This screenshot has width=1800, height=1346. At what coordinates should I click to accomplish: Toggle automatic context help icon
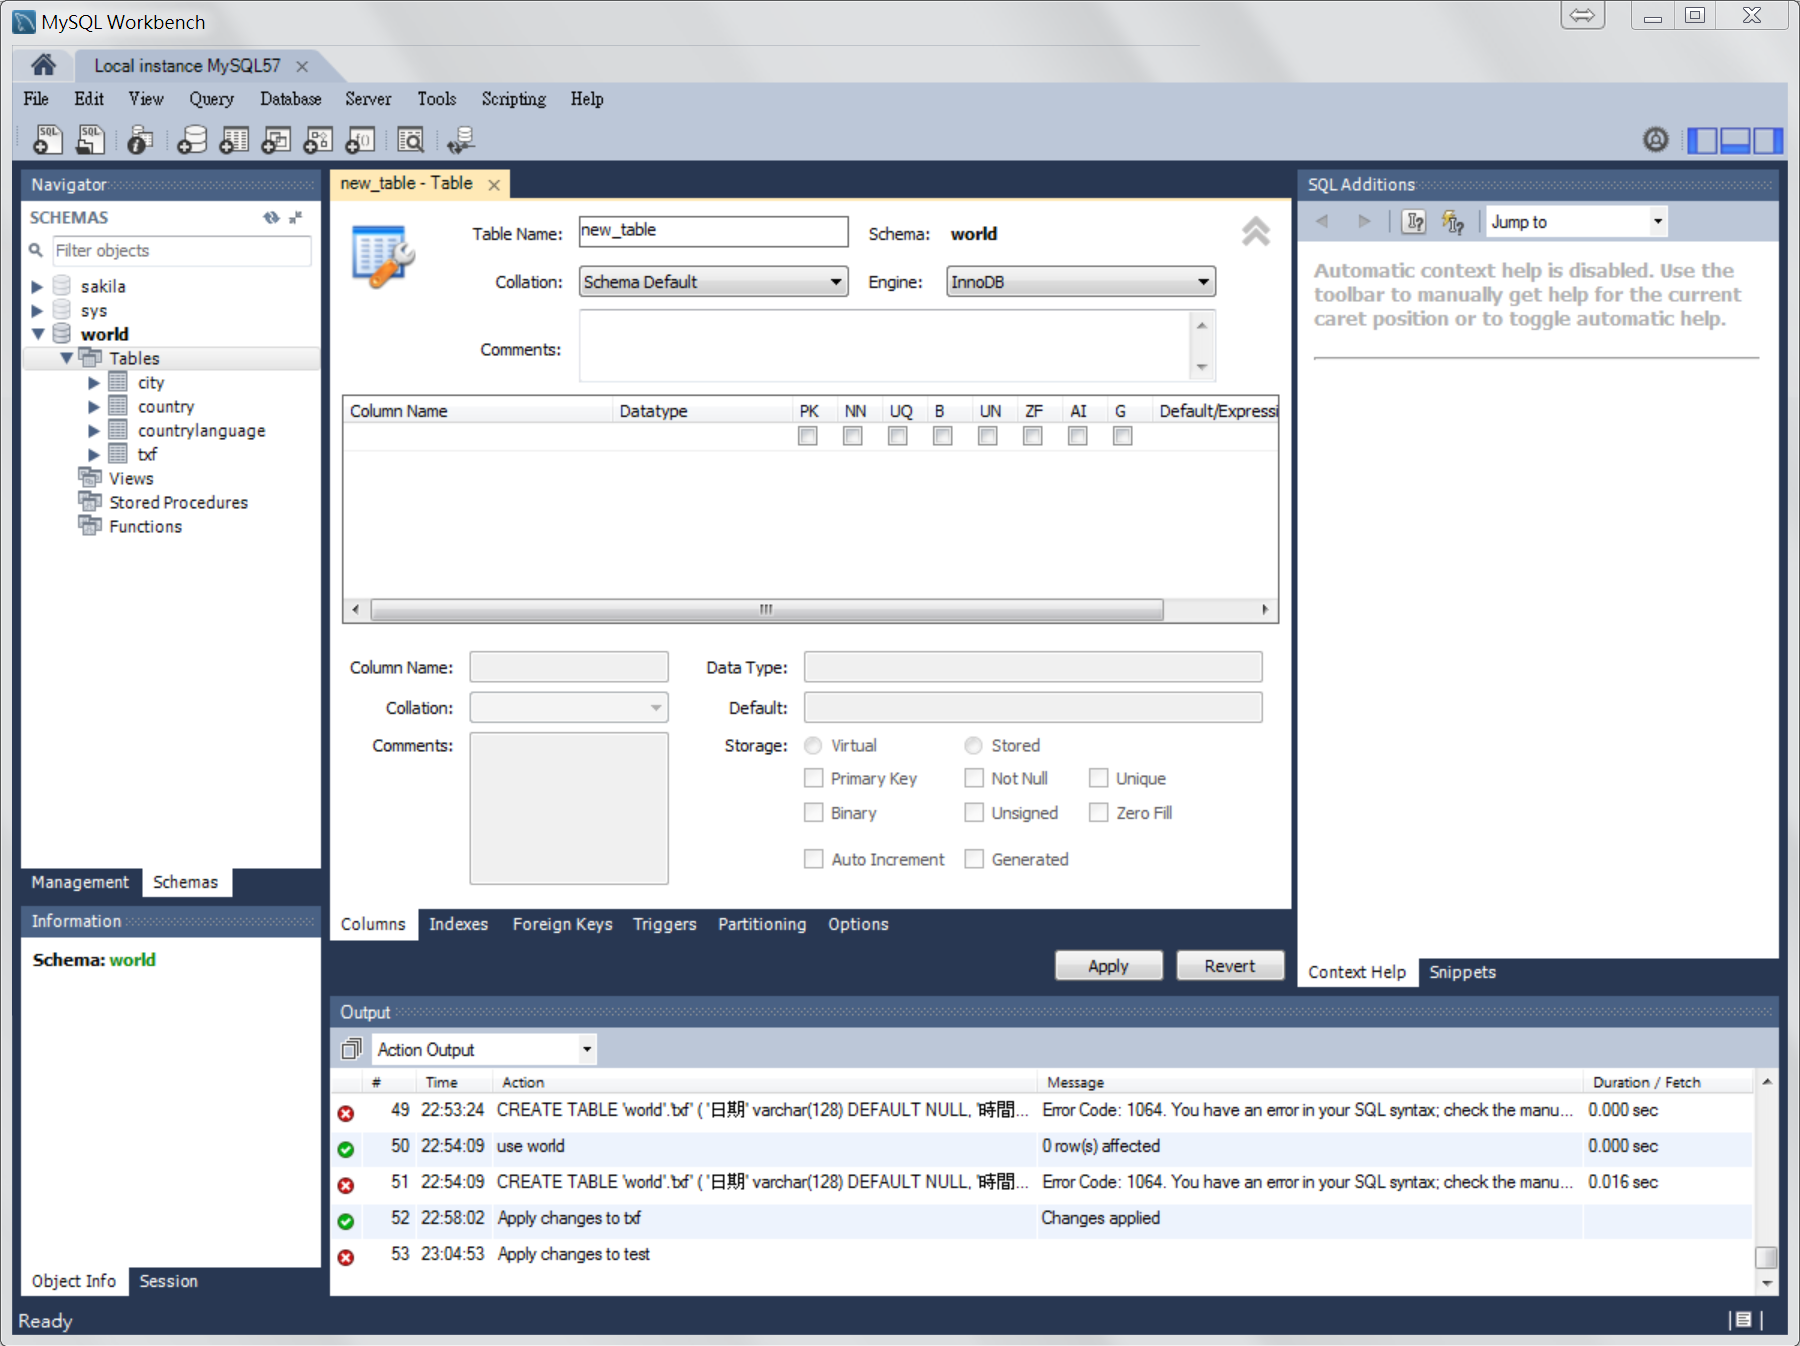[x=1453, y=221]
